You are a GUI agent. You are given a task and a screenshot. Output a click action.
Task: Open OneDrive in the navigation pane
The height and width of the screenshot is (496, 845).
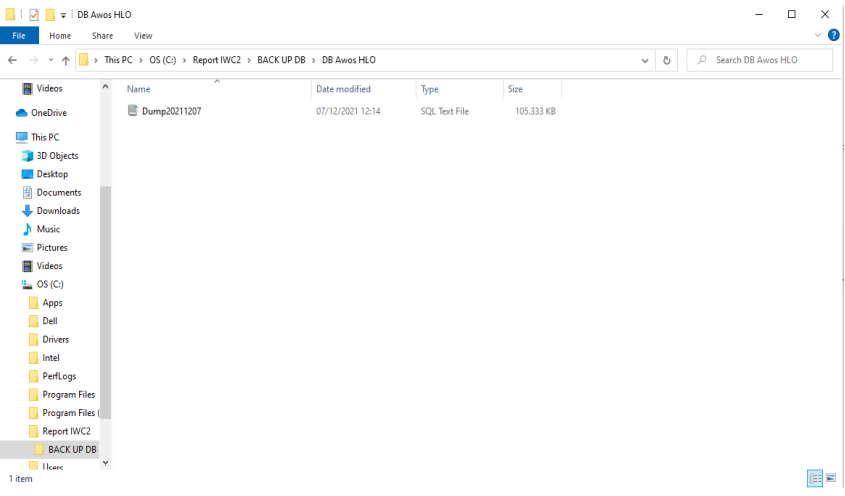[48, 113]
